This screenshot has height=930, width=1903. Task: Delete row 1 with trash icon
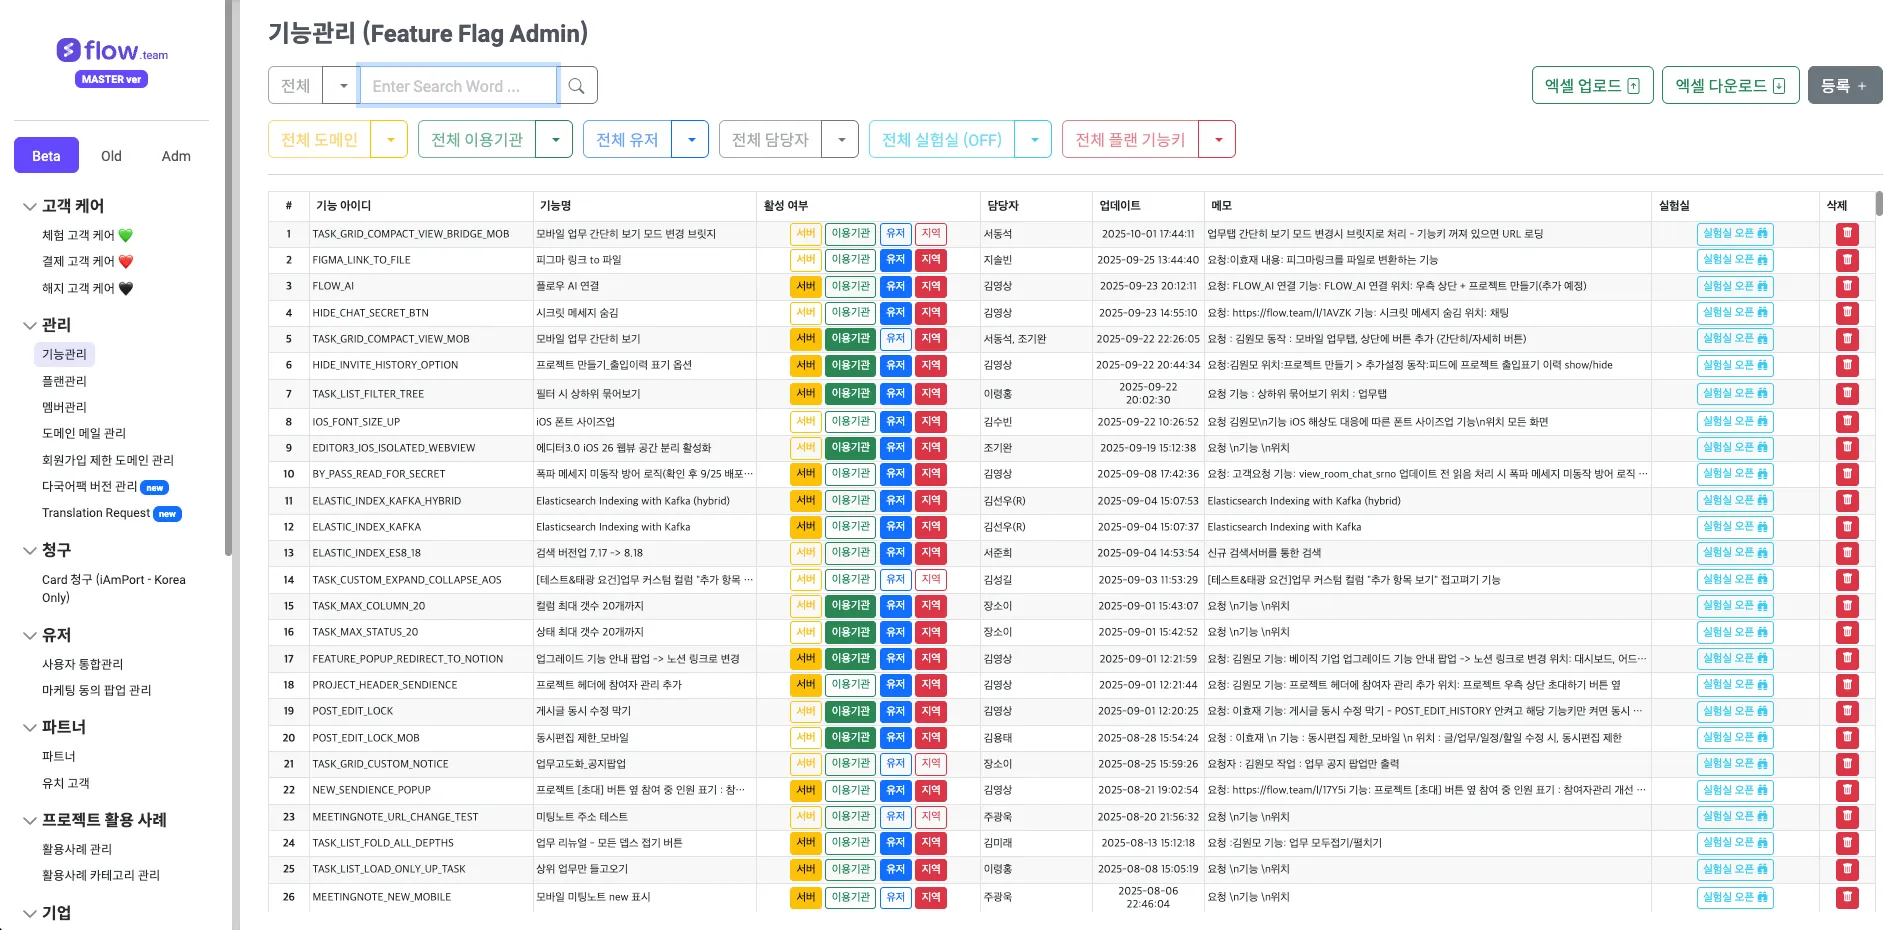pos(1847,234)
